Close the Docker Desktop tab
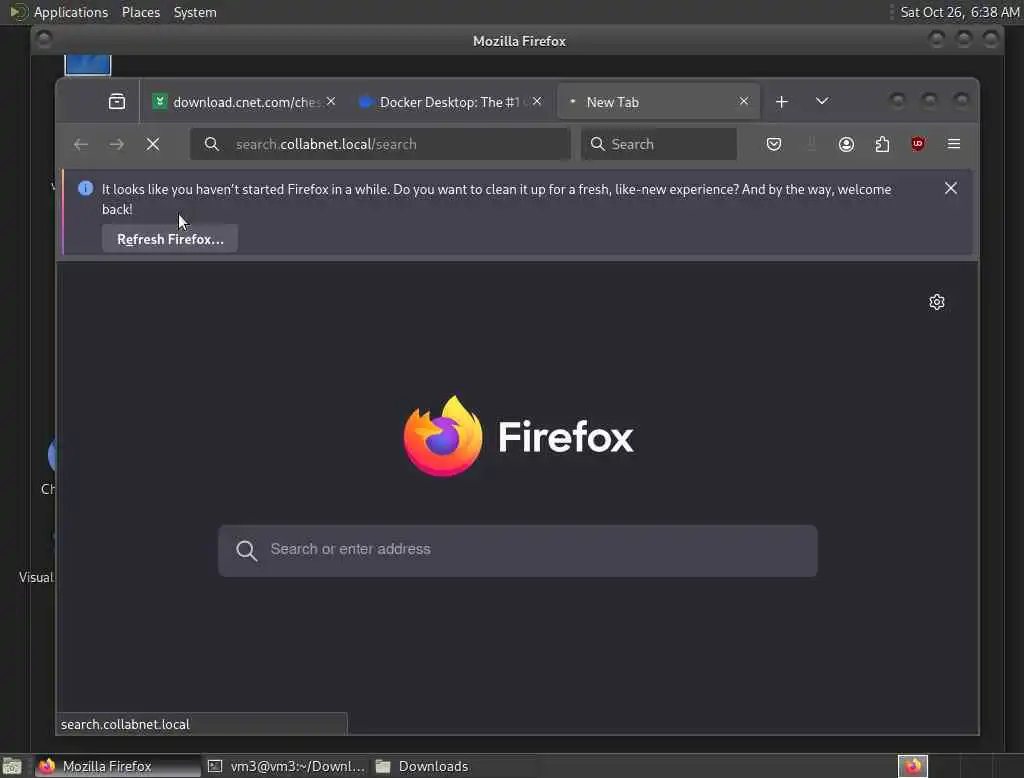 click(x=537, y=101)
